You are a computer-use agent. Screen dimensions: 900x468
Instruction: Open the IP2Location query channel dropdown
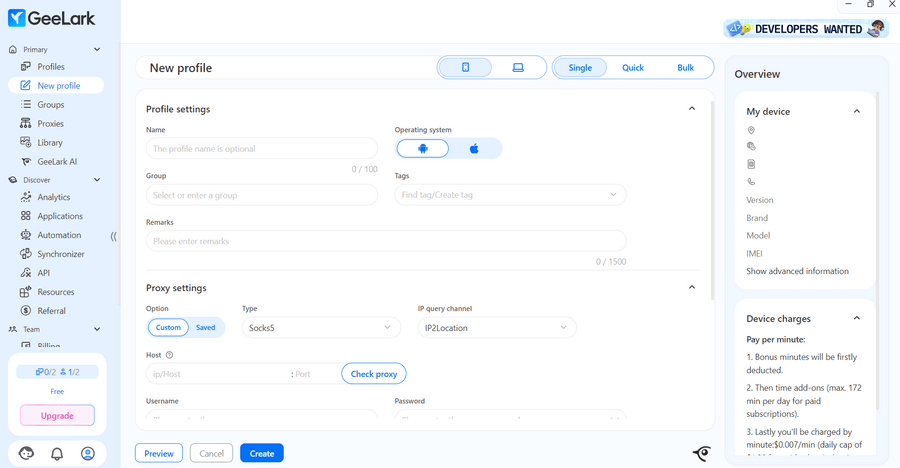[x=496, y=328]
